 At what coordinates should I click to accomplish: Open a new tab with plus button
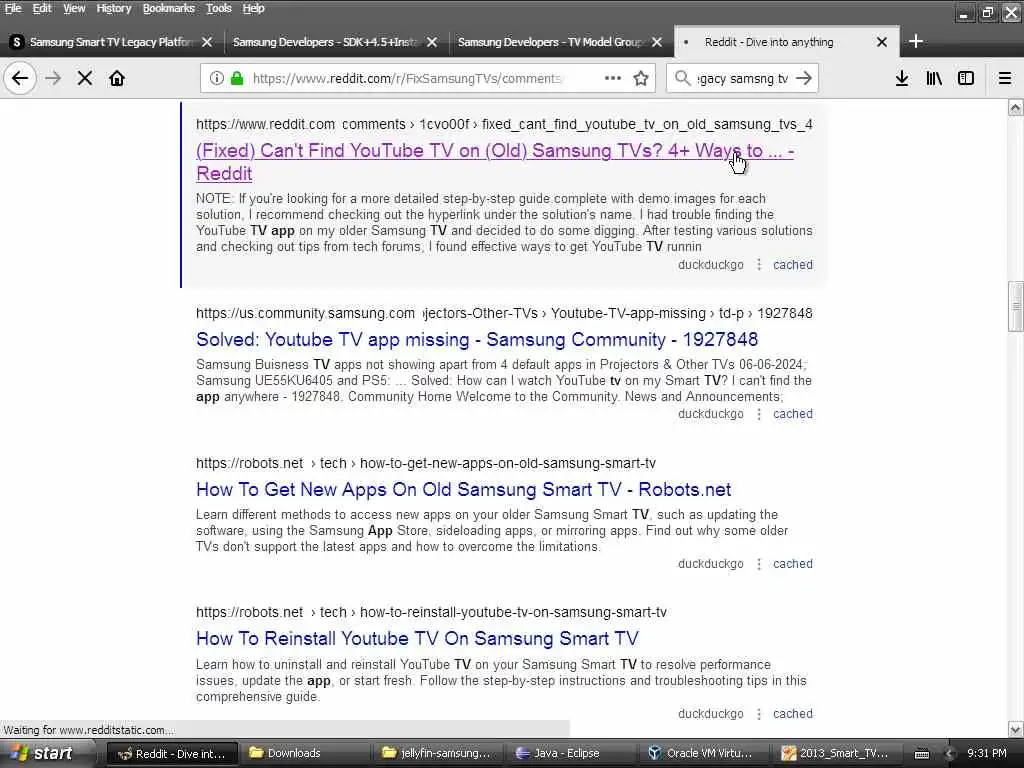(916, 42)
